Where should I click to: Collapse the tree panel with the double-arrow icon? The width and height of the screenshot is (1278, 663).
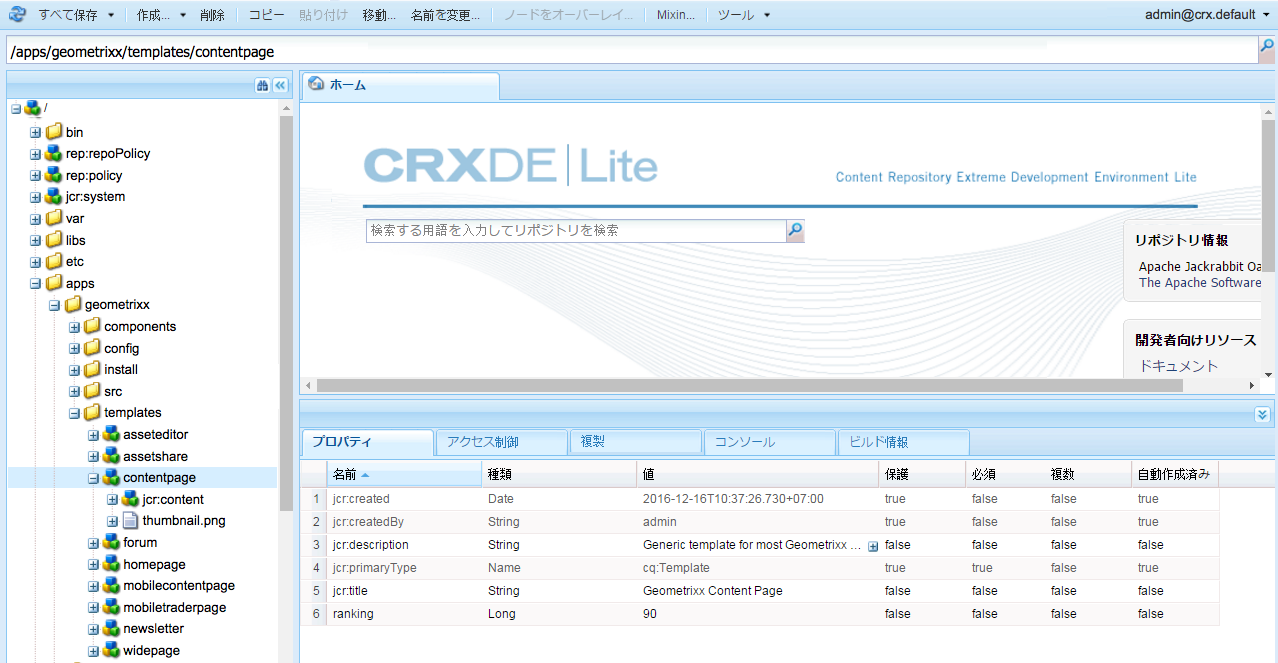[x=281, y=86]
